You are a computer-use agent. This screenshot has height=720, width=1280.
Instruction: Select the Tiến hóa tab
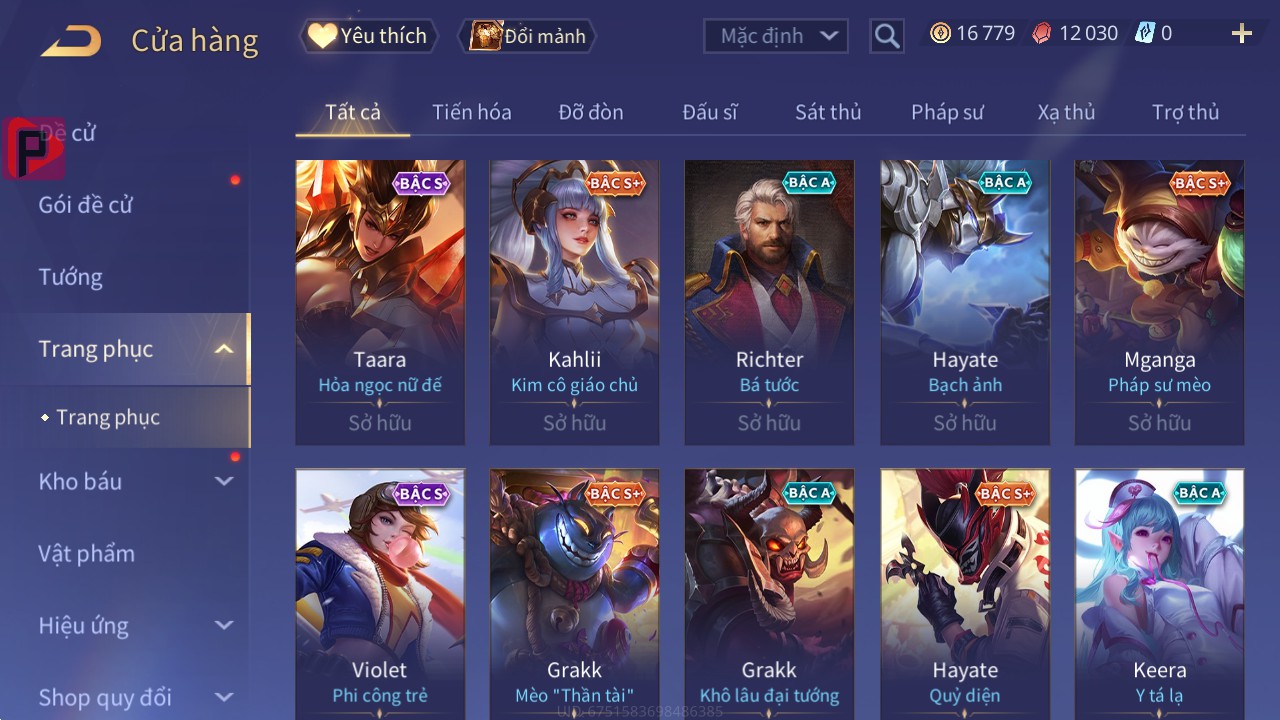[471, 112]
